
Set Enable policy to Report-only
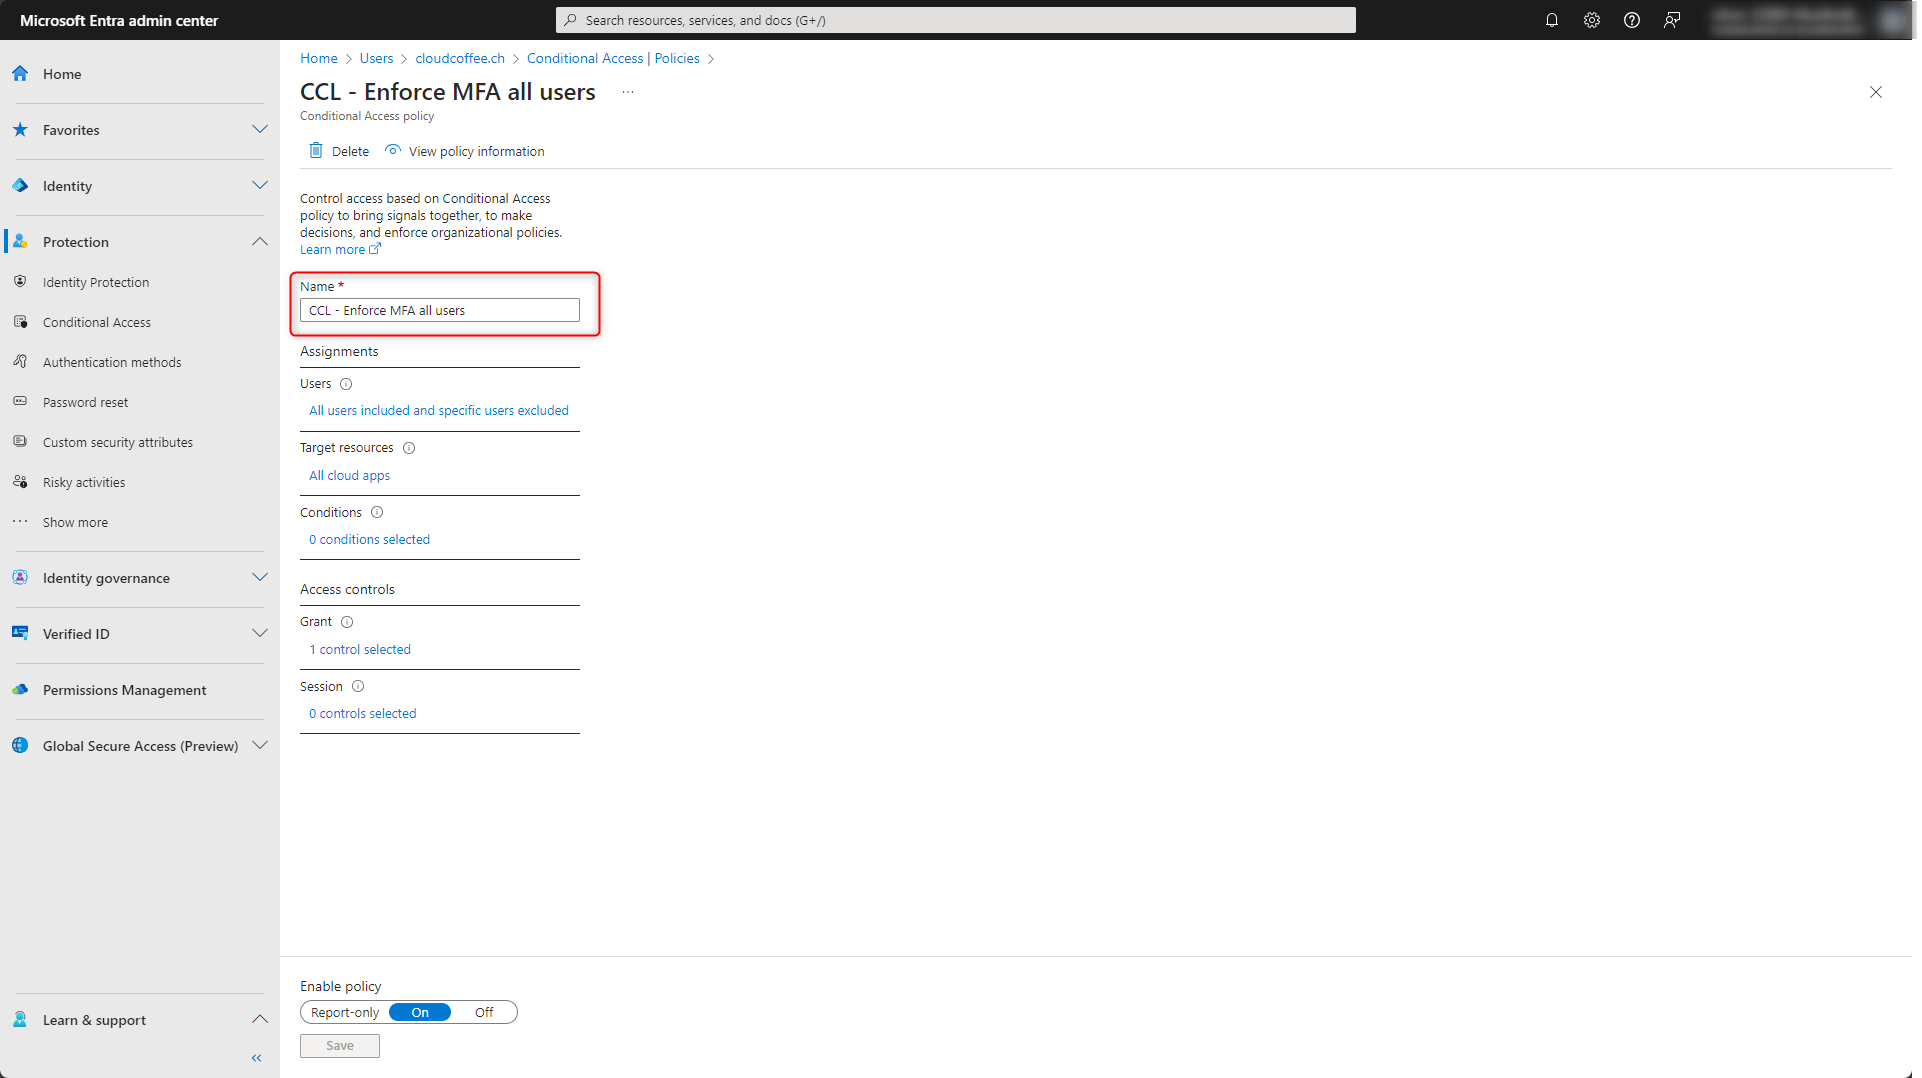click(344, 1011)
